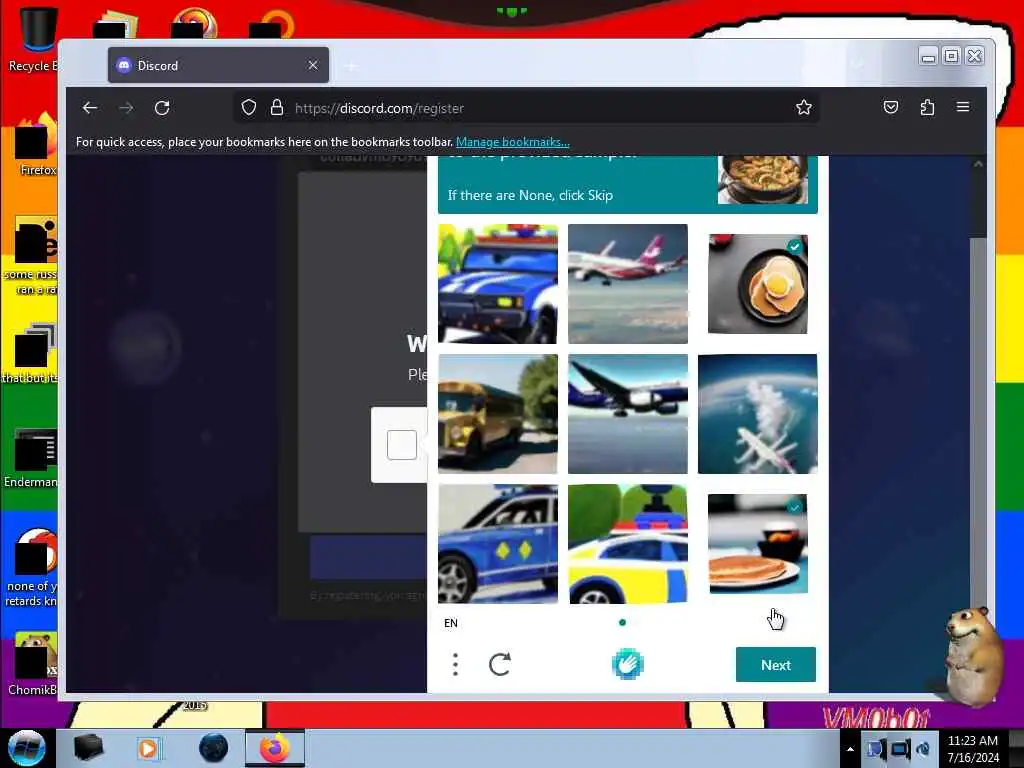
Task: Click the Next button in captcha
Action: point(775,665)
